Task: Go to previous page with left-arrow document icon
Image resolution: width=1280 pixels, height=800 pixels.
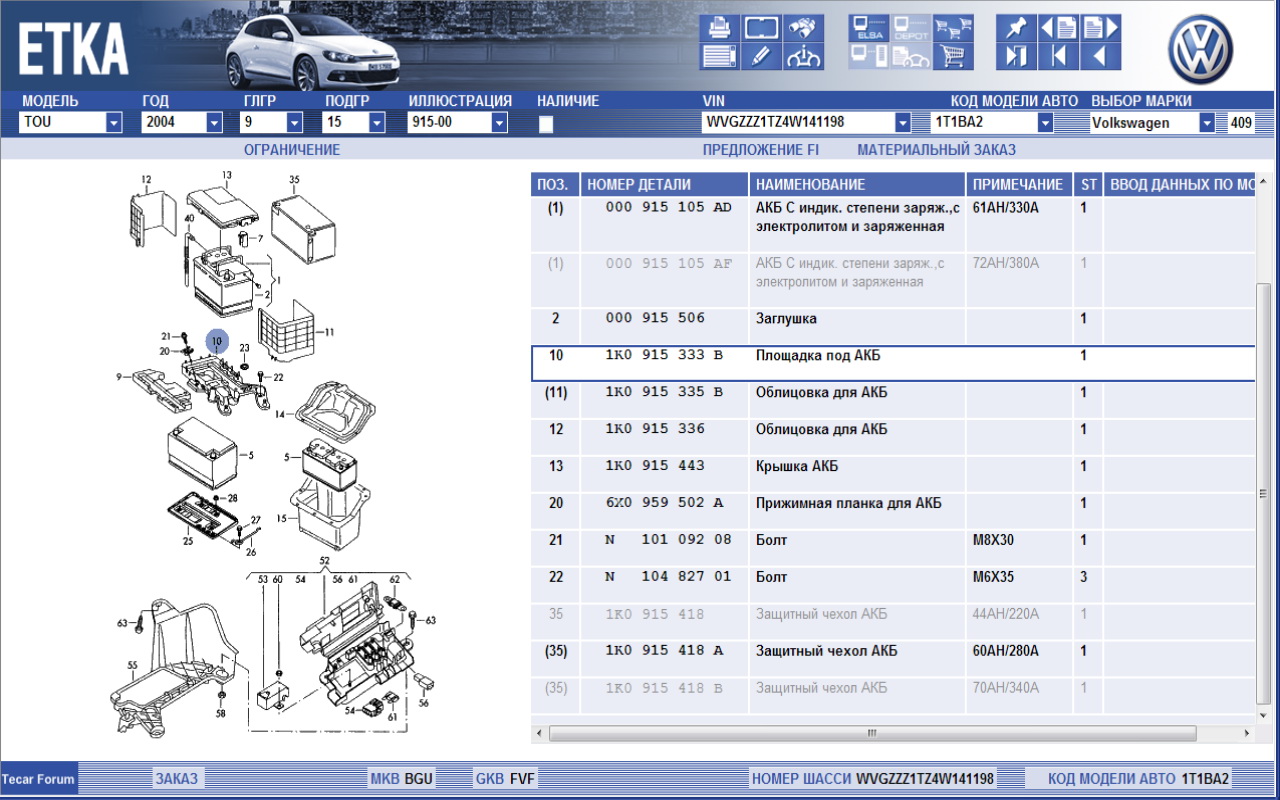Action: pos(1058,28)
